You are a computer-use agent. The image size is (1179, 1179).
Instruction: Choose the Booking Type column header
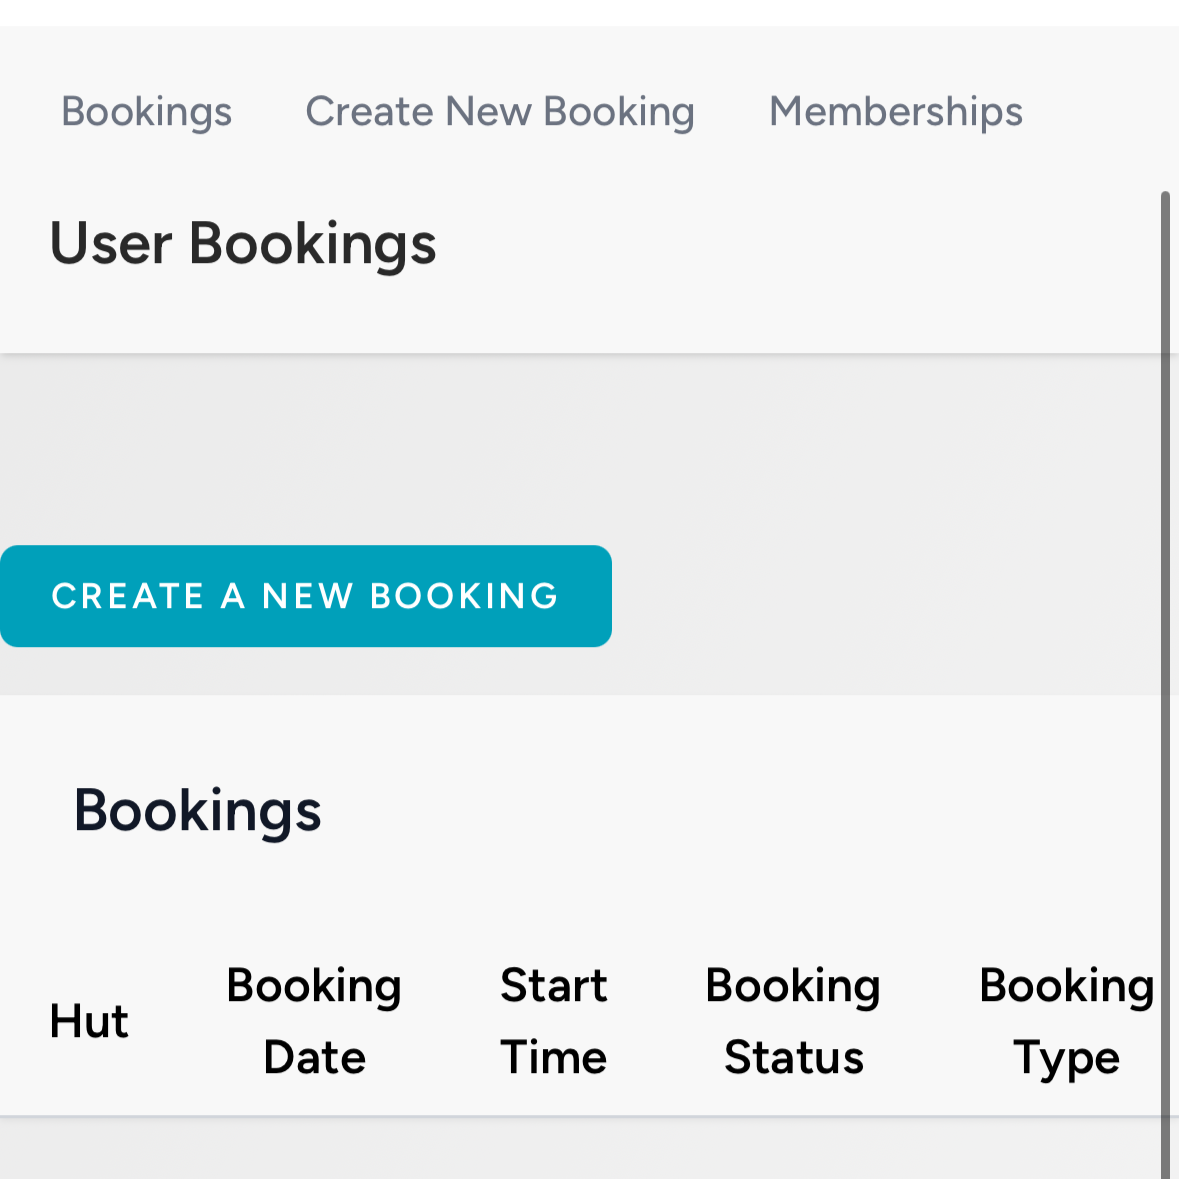1066,1021
